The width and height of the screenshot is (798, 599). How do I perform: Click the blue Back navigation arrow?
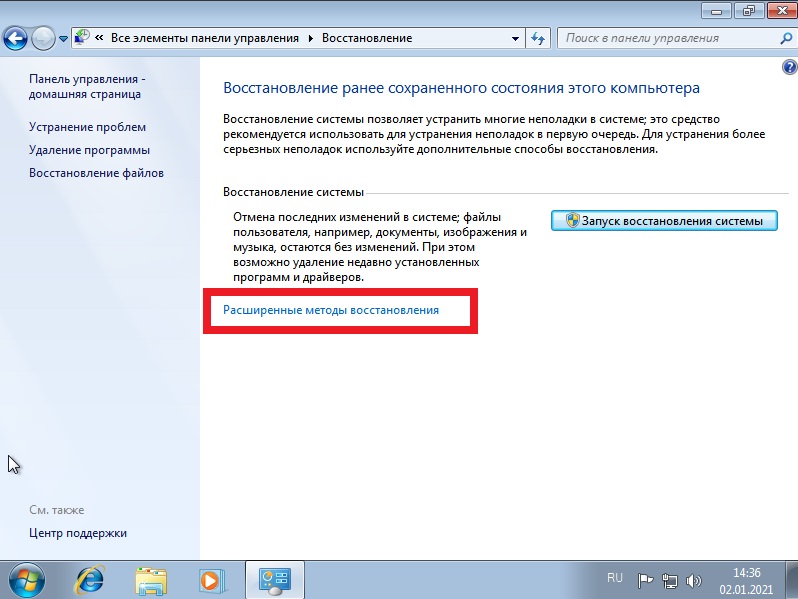point(15,38)
